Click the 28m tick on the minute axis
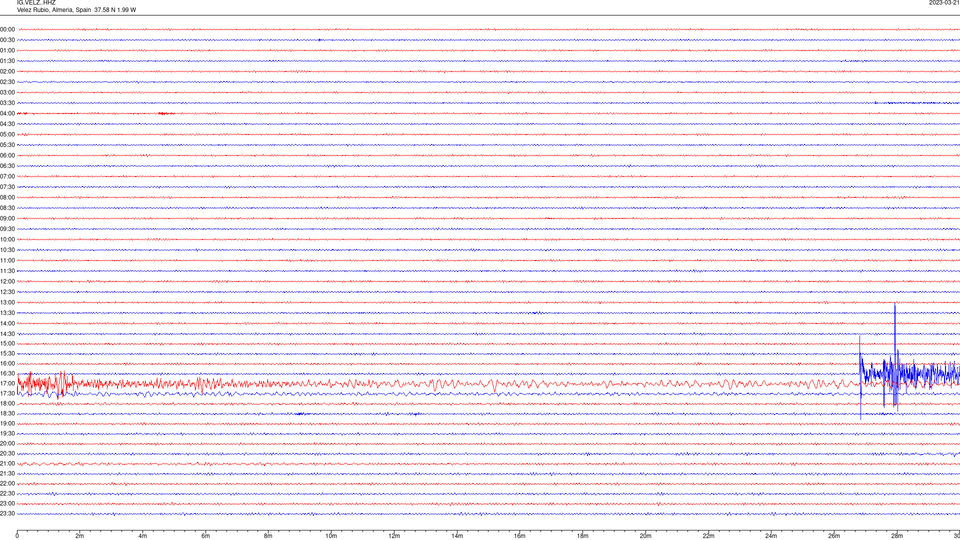The height and width of the screenshot is (540, 960). (897, 536)
